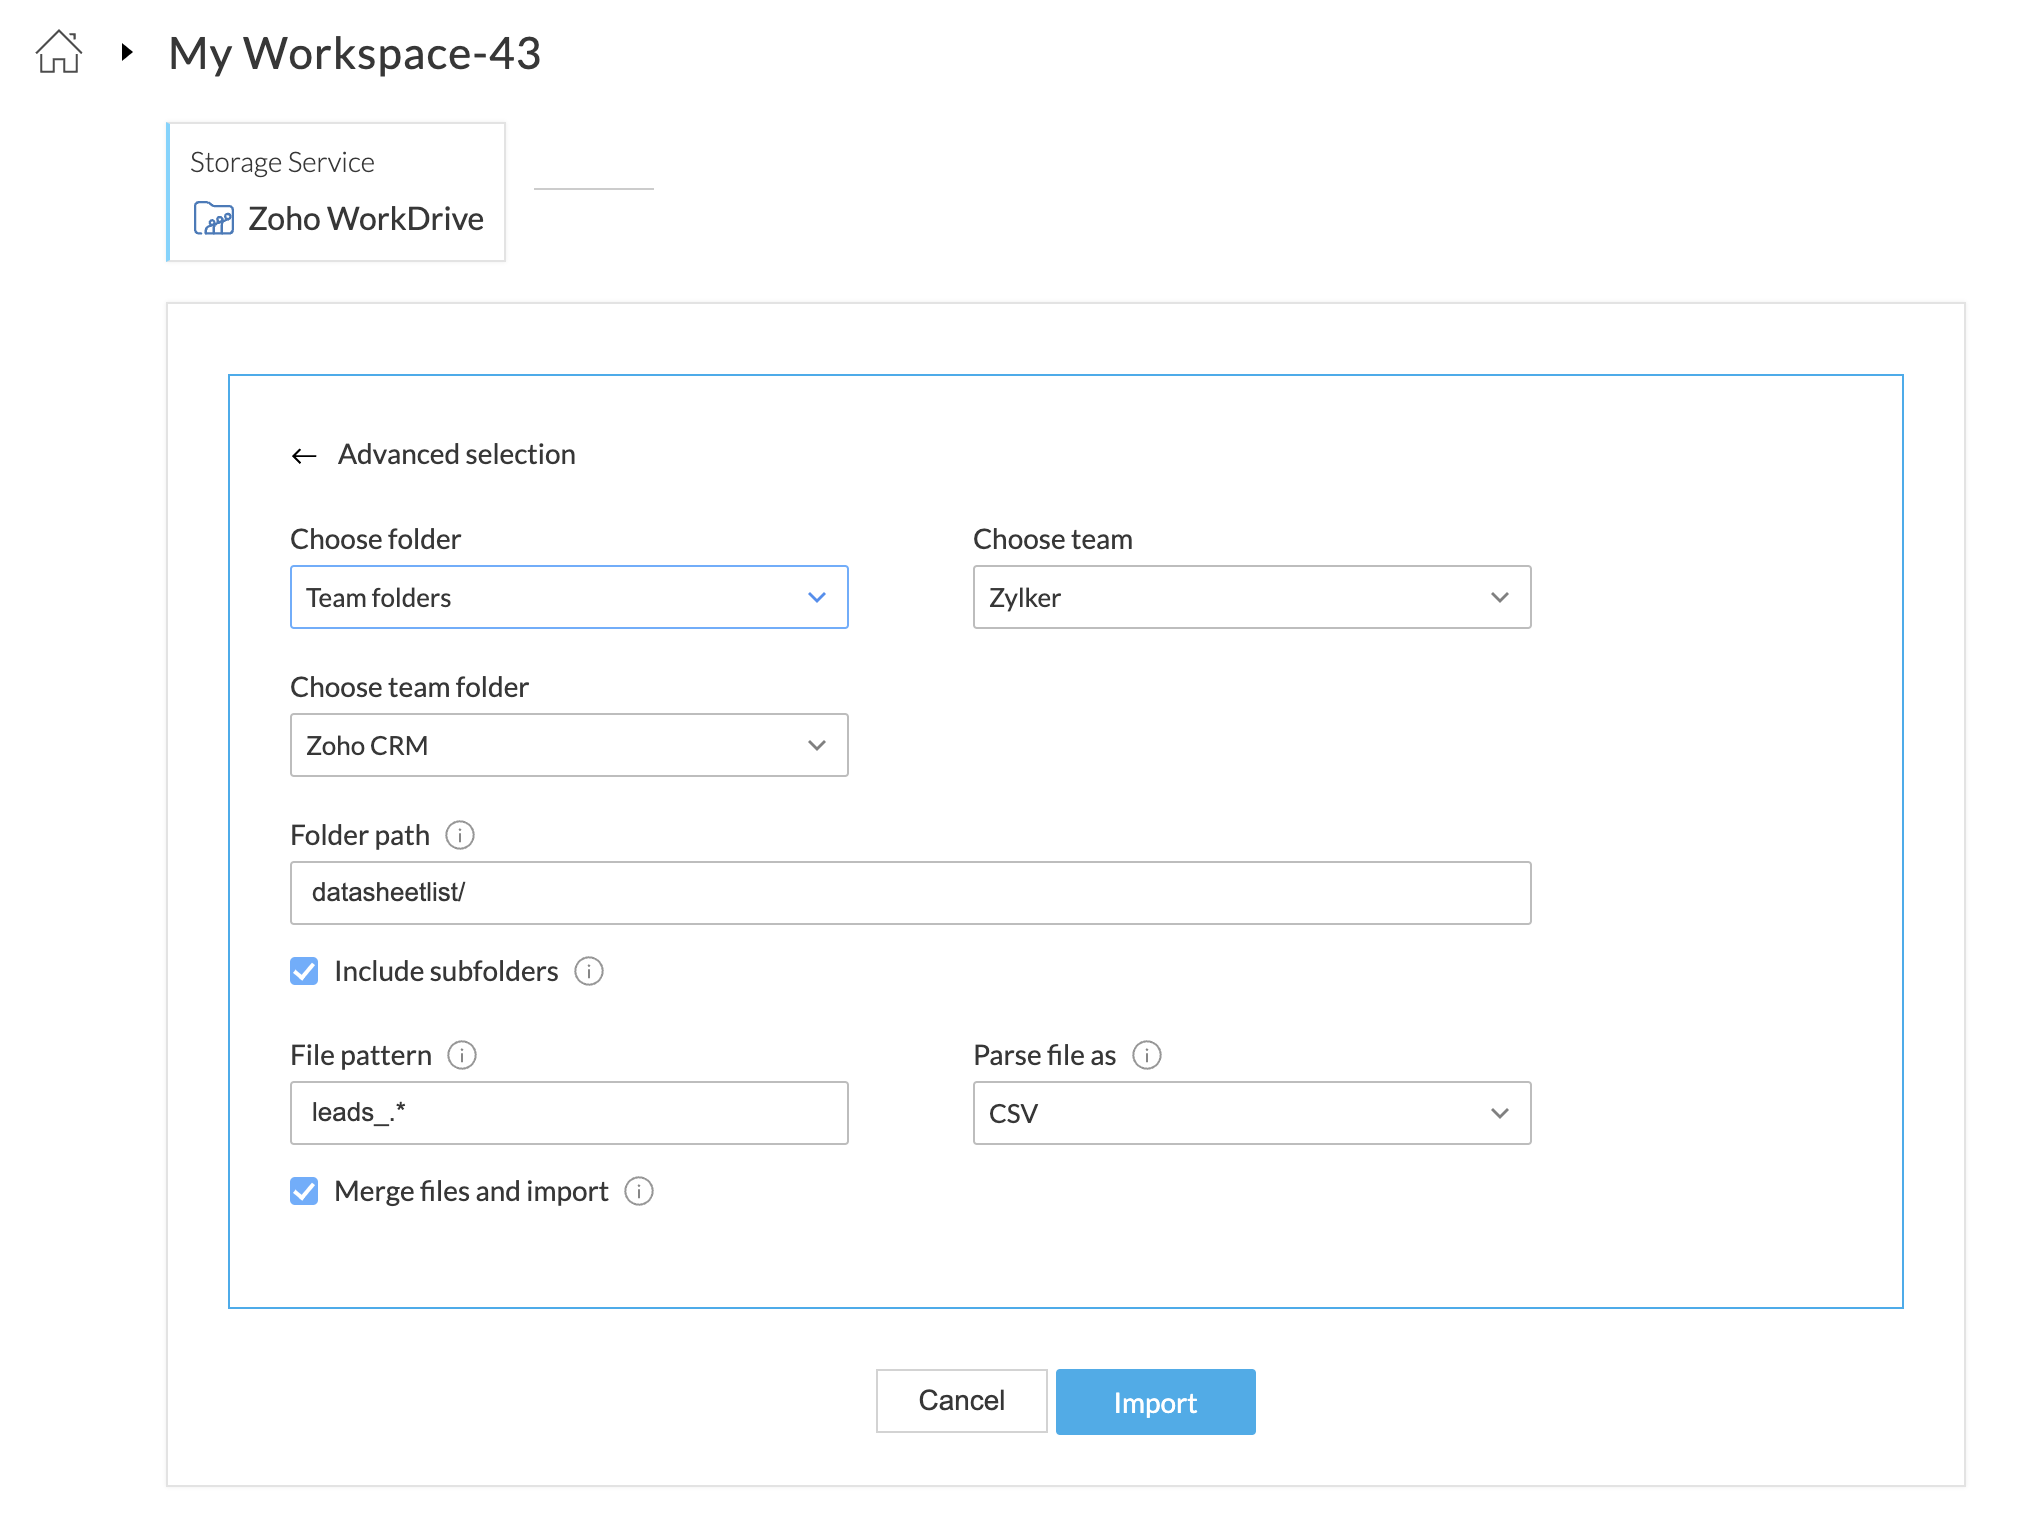
Task: Click the Folder path info icon
Action: tap(460, 835)
